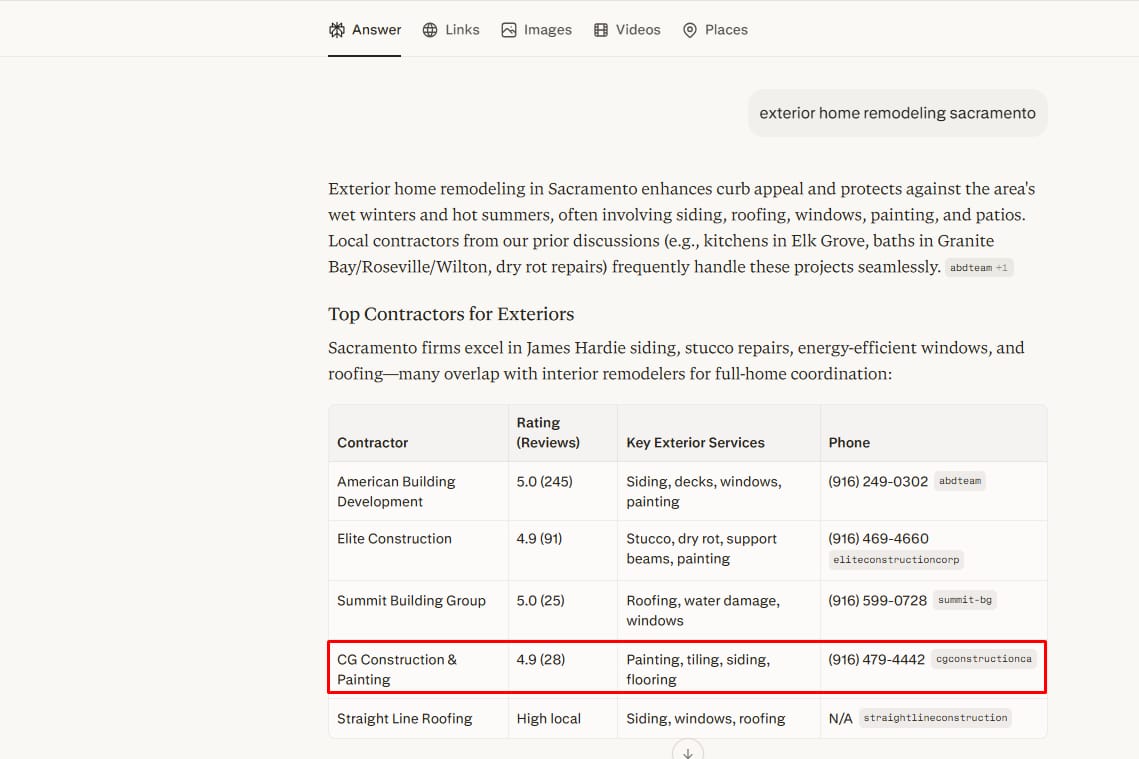Click the 'Top Contractors for Exteriors' heading
The height and width of the screenshot is (759, 1139).
click(451, 314)
